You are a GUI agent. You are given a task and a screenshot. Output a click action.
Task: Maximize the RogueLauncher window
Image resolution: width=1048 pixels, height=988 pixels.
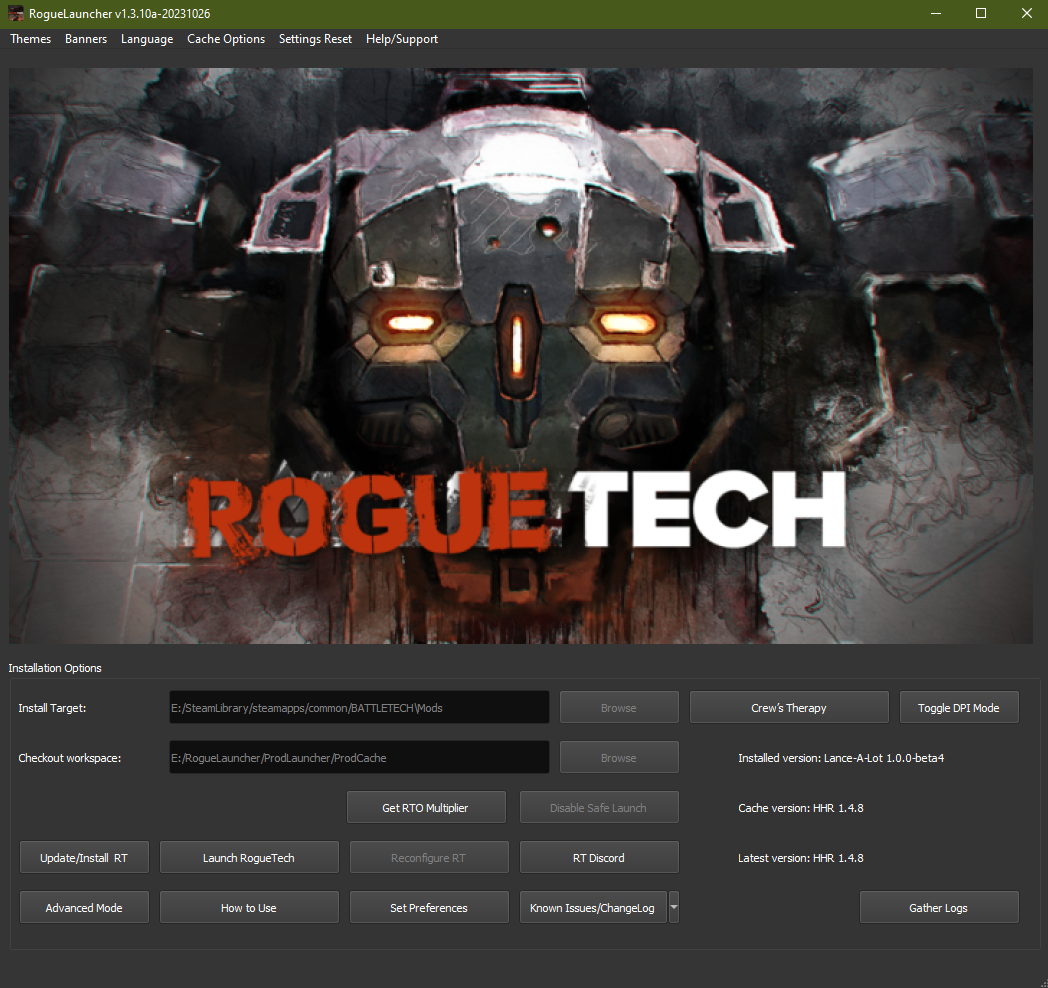pyautogui.click(x=980, y=13)
